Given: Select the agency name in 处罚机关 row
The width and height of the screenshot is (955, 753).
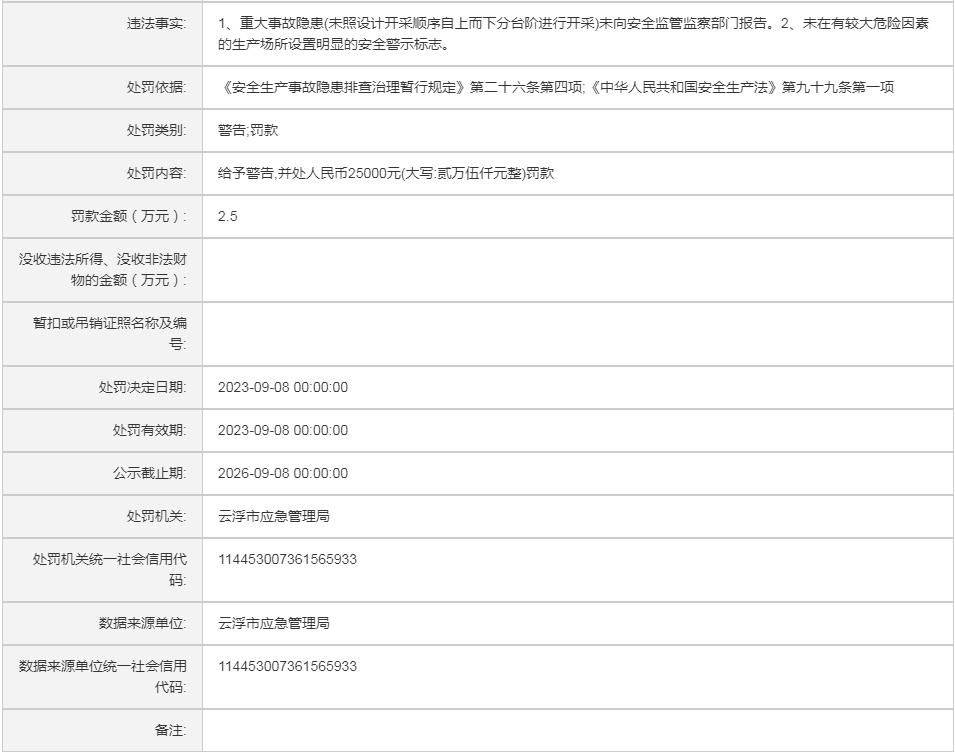Looking at the screenshot, I should (274, 517).
